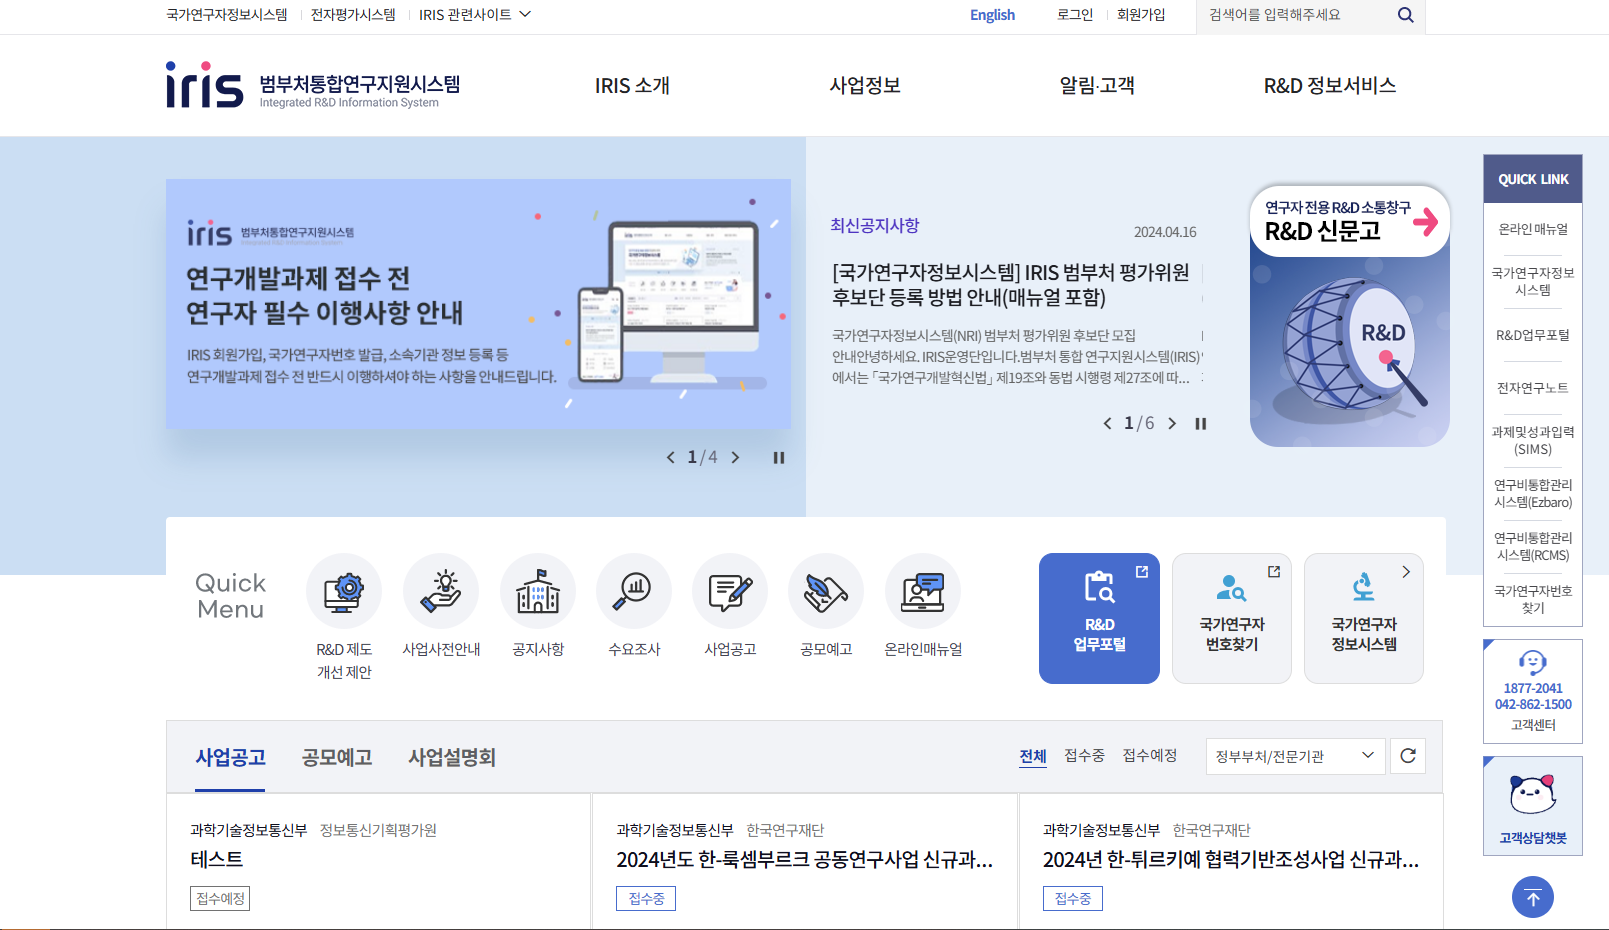Viewport: 1609px width, 930px height.
Task: Open the R&D 업무포털 blue card
Action: pos(1099,618)
